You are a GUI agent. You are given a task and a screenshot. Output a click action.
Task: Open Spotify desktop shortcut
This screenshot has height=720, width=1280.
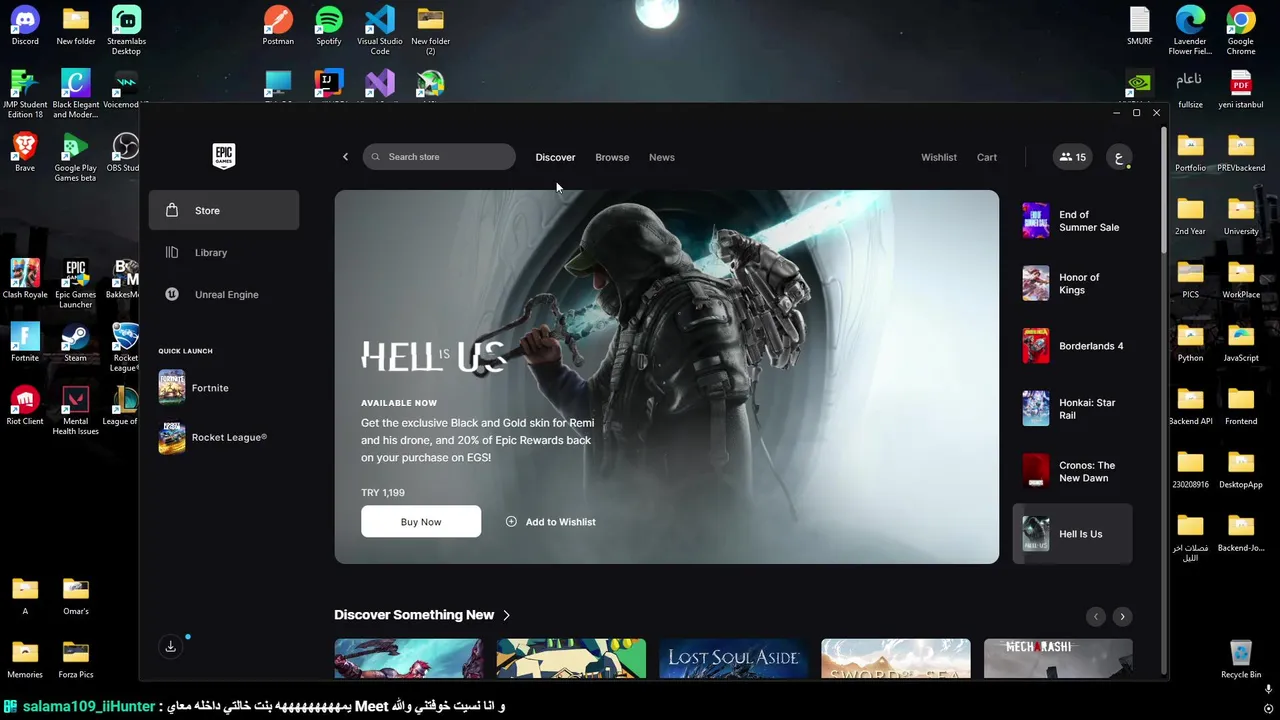pos(329,26)
